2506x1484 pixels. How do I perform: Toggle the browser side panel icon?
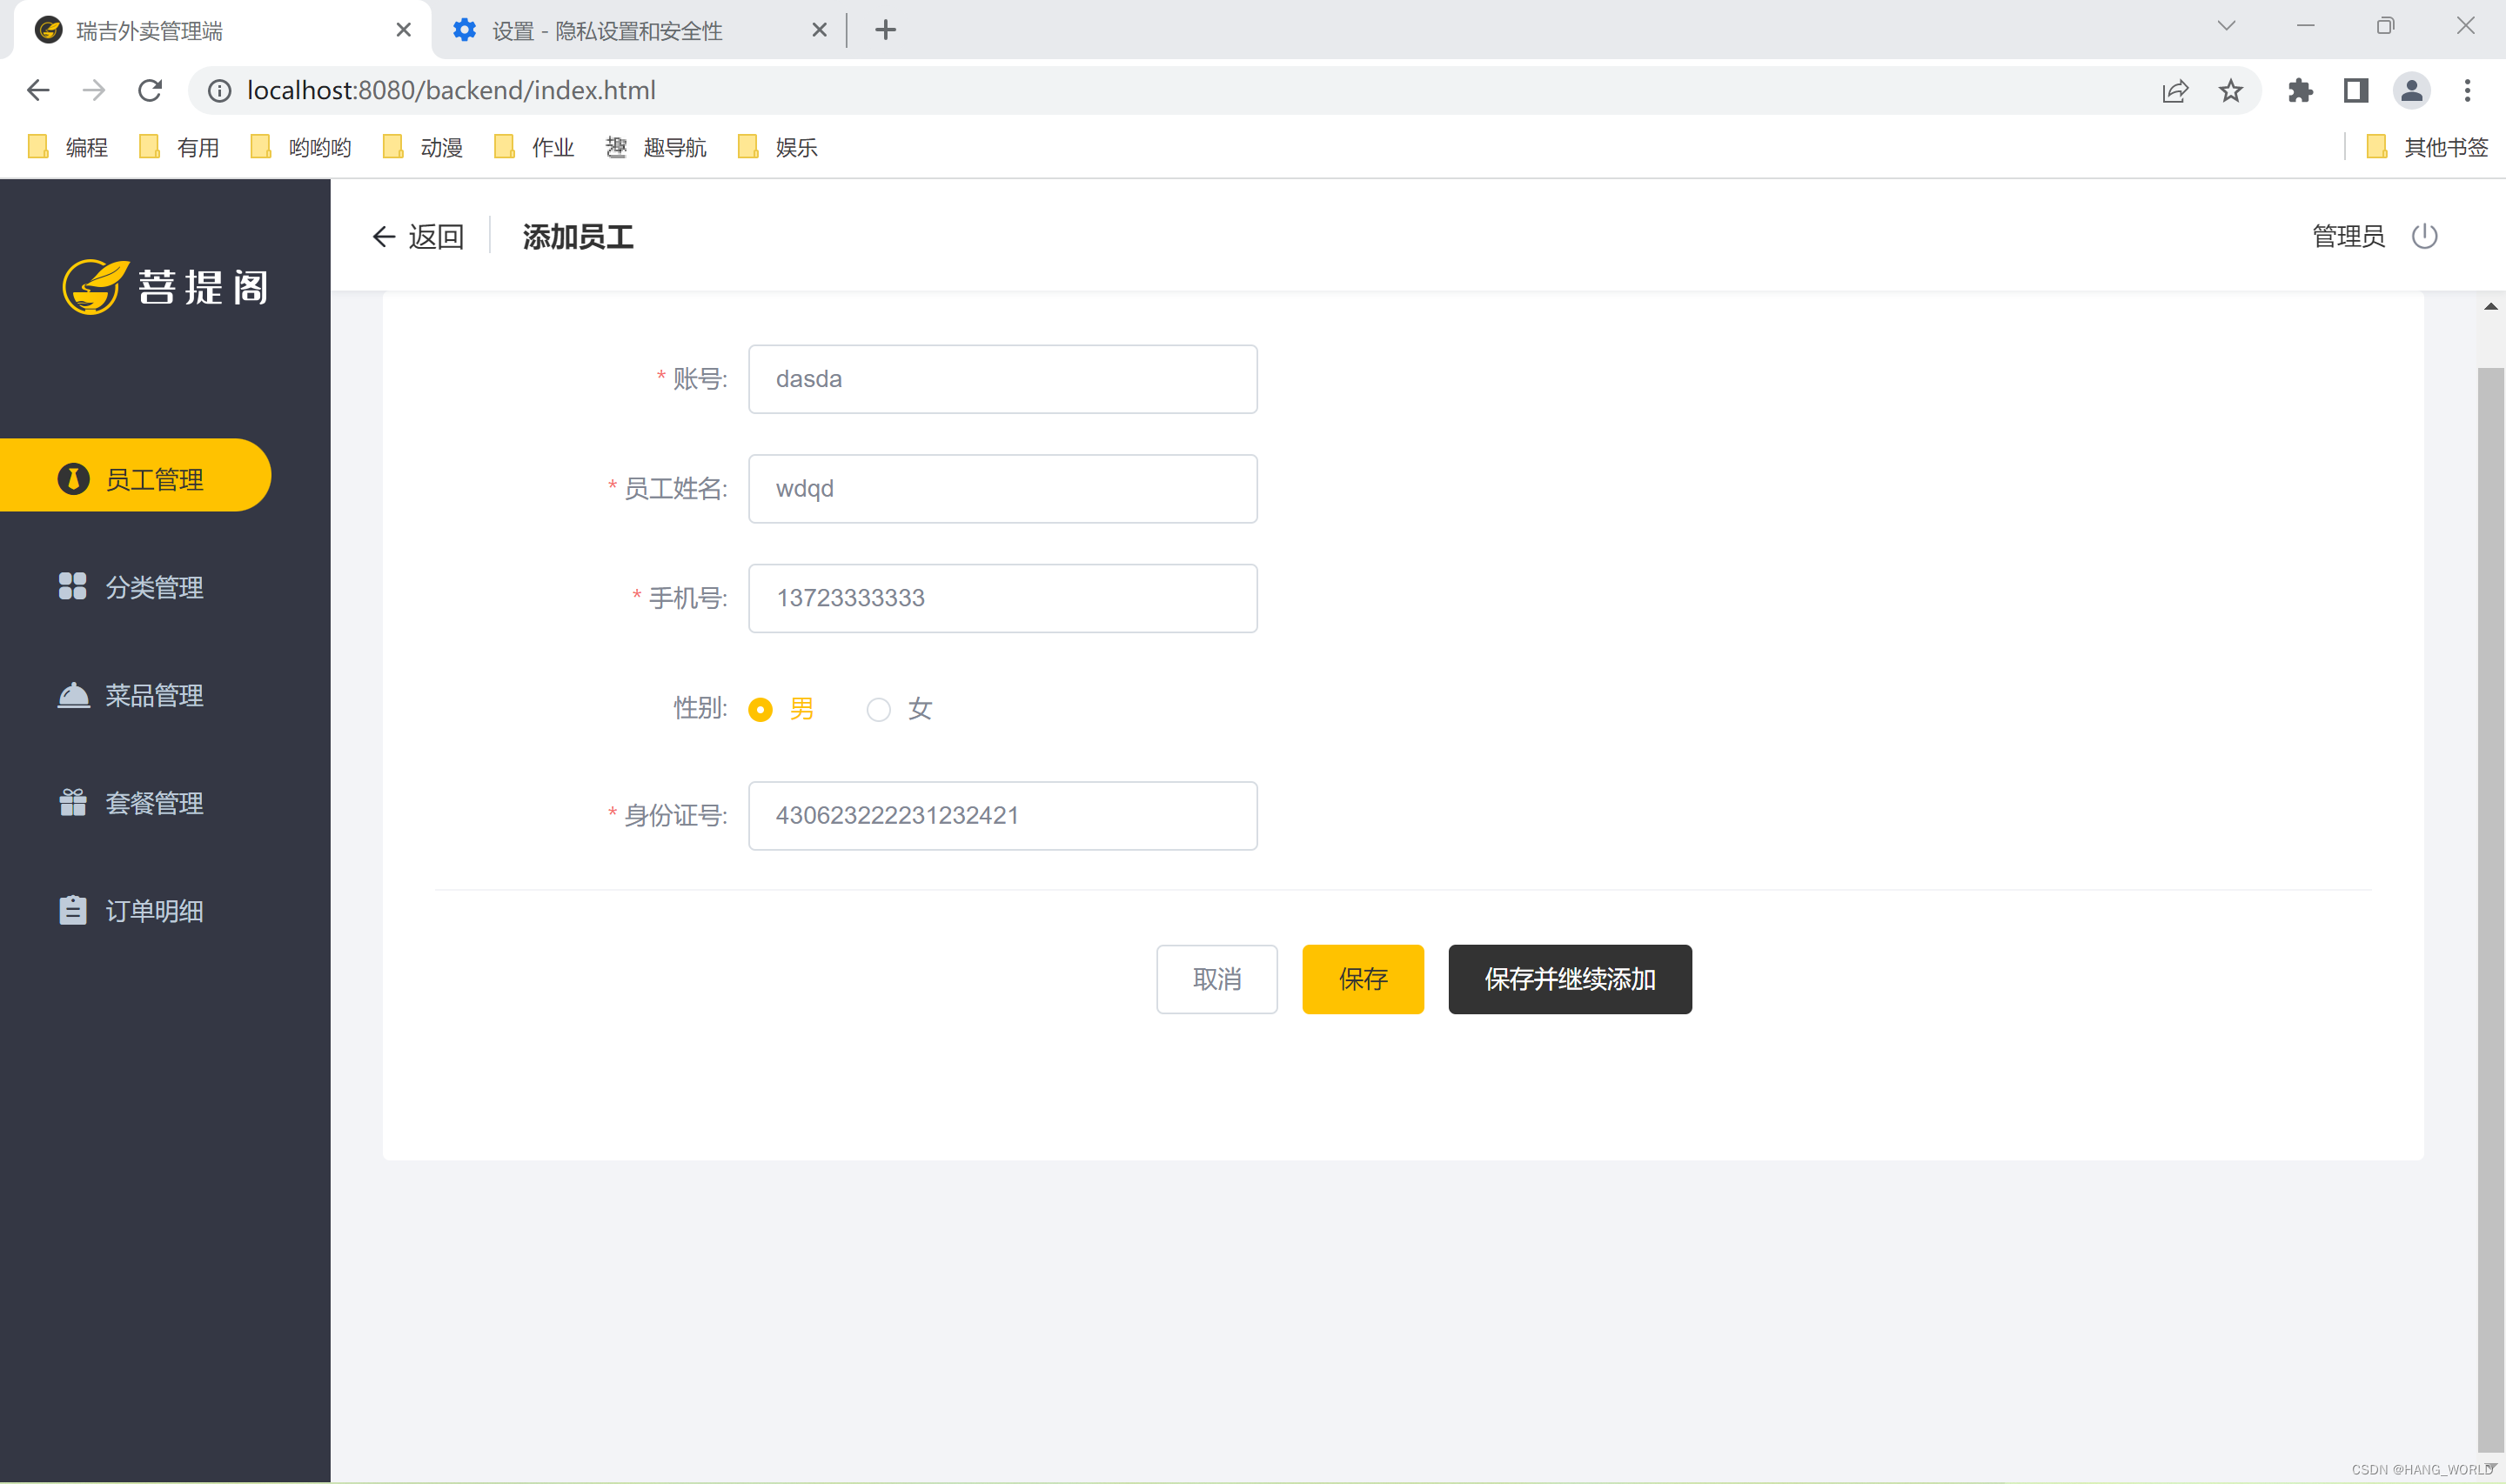click(2356, 91)
